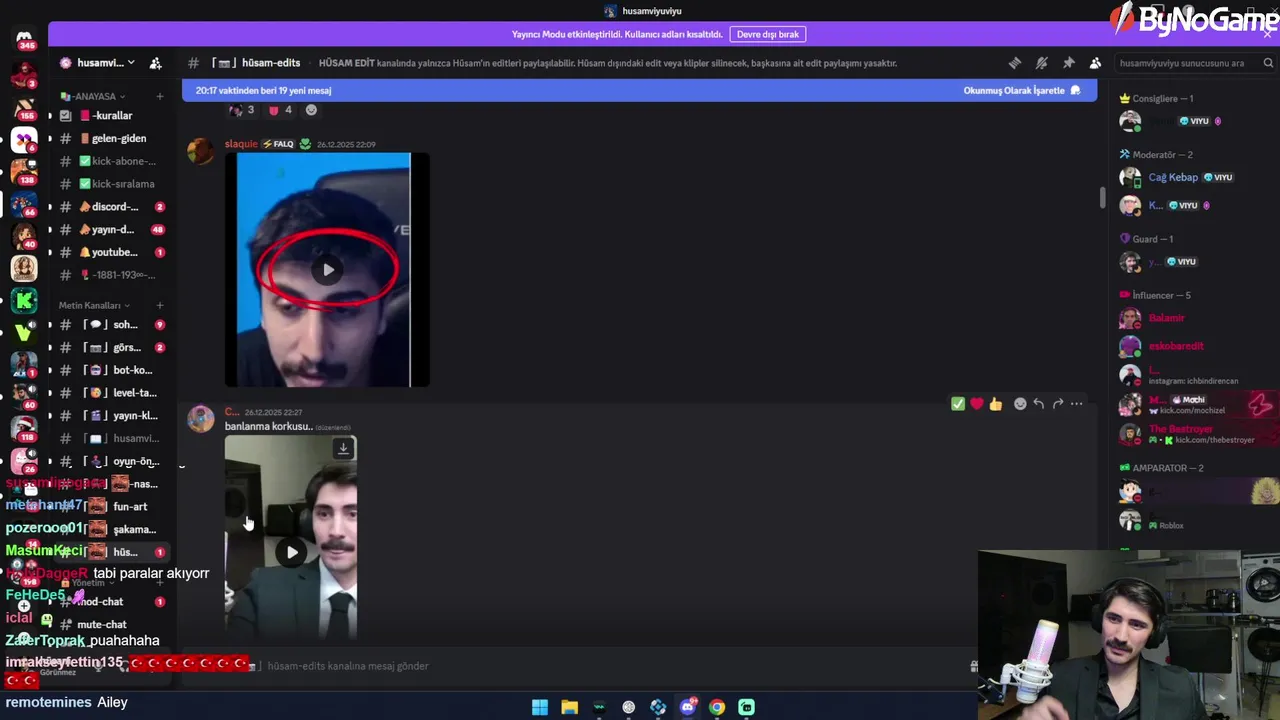
Task: Click the reply arrow on message
Action: (1039, 404)
